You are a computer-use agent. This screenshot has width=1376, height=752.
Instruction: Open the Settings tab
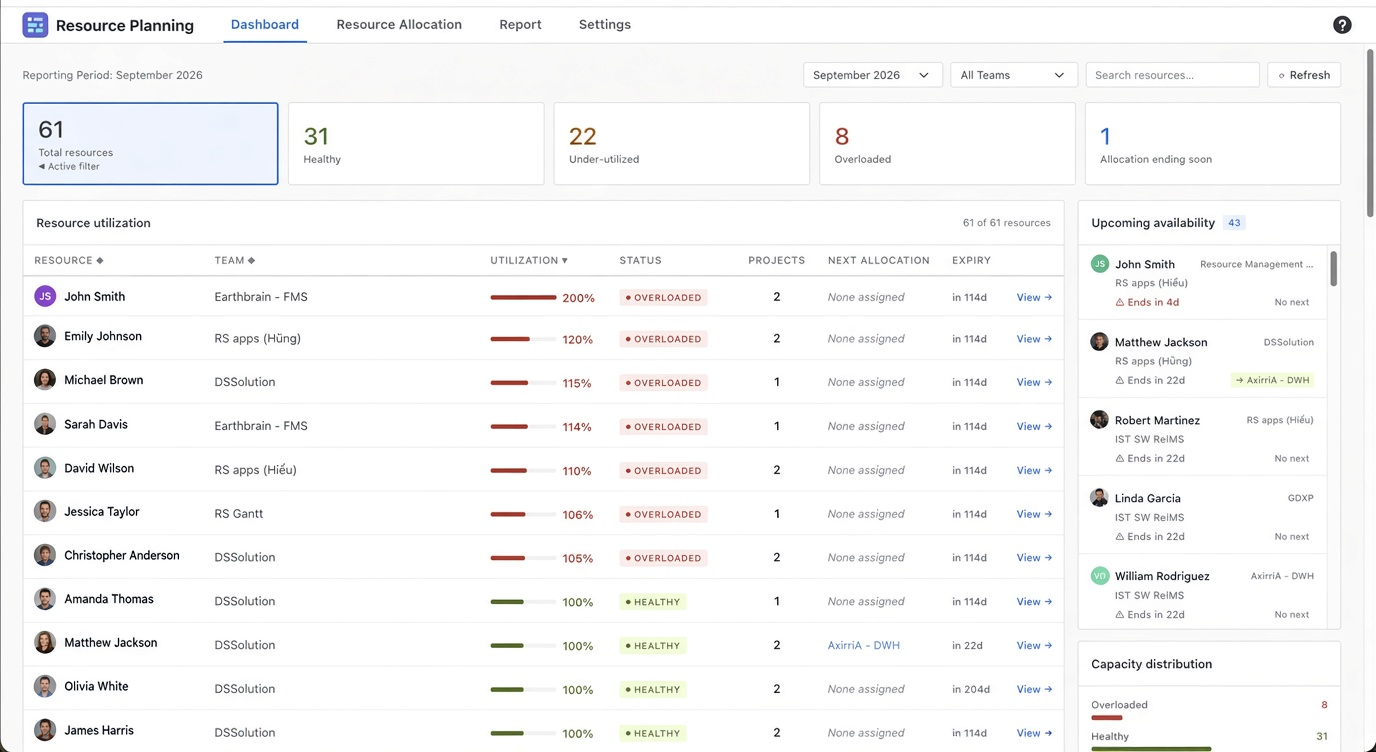605,24
